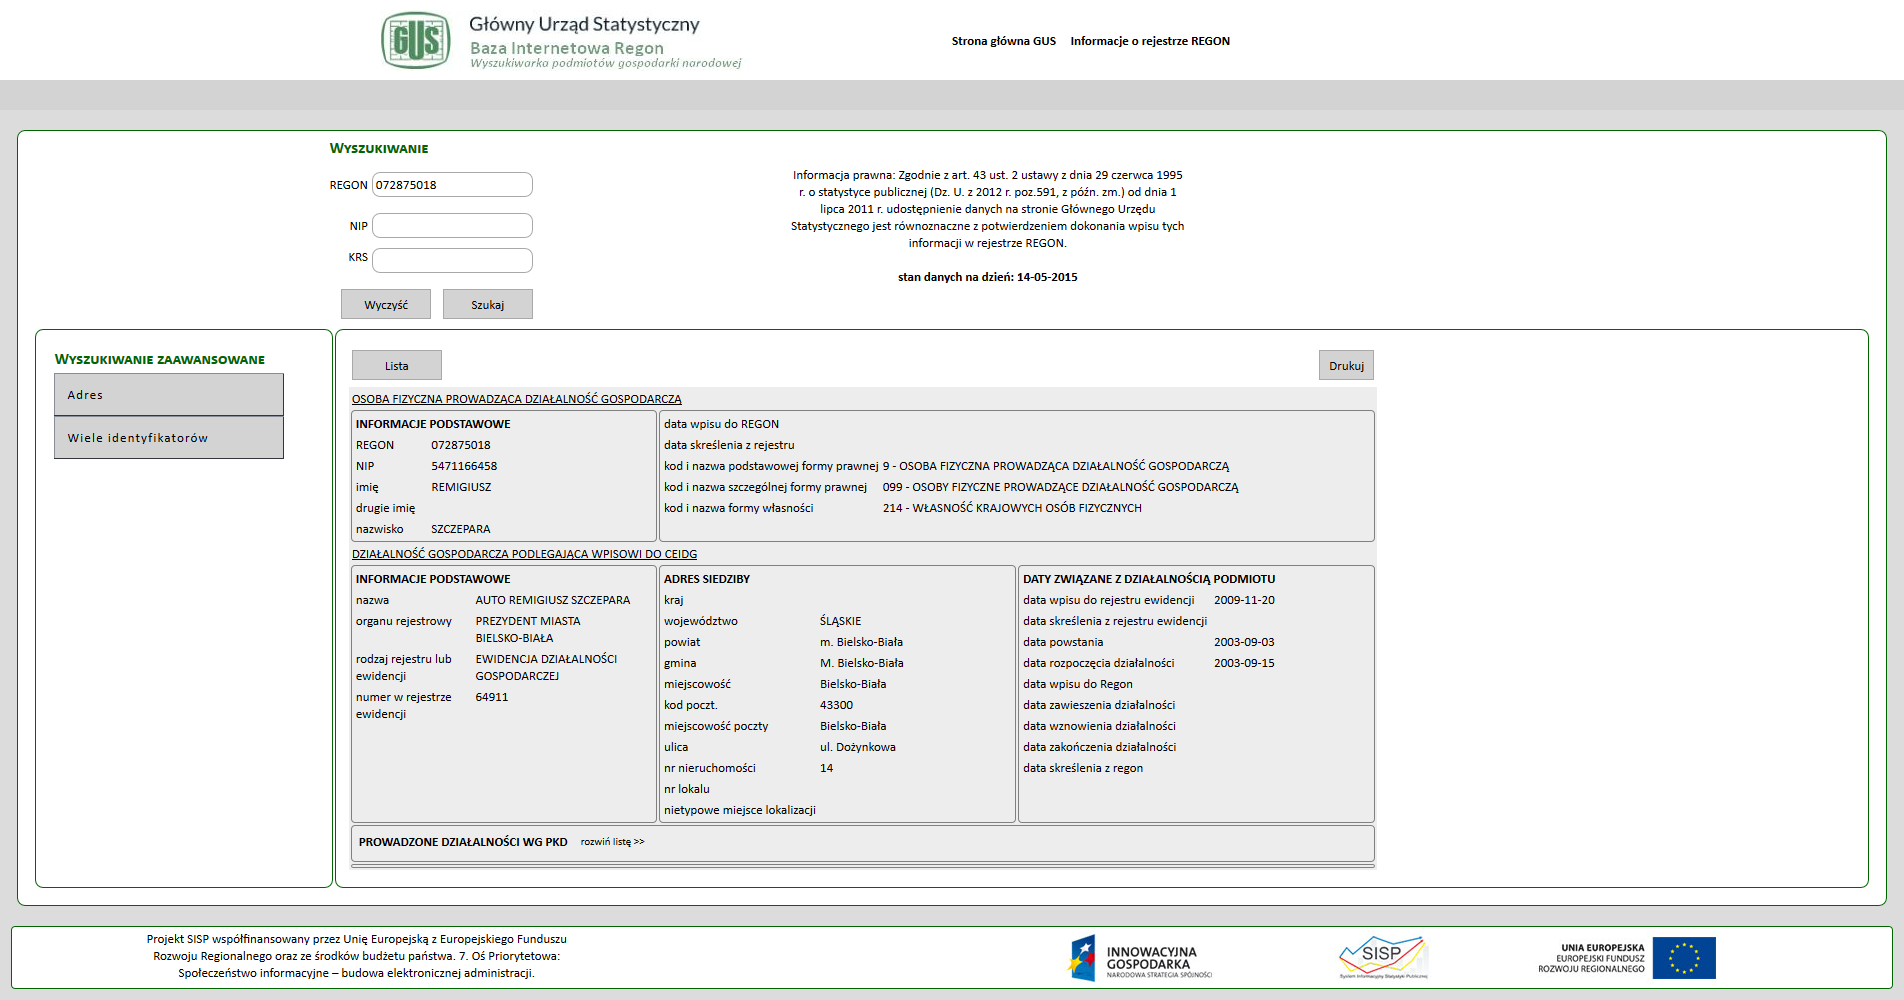The height and width of the screenshot is (1000, 1904).
Task: Select legal form code 099 text
Action: 1060,487
